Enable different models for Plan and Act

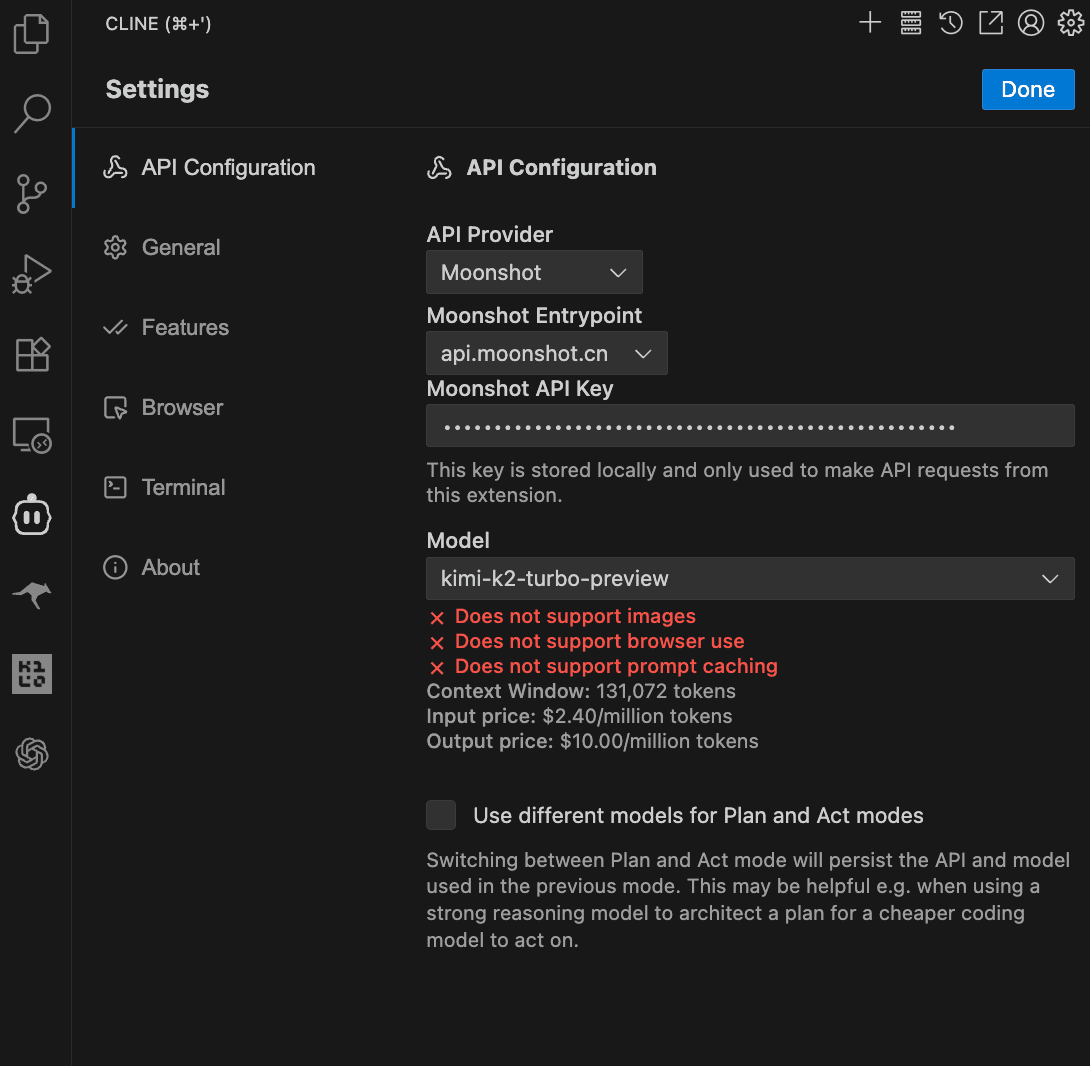[441, 815]
